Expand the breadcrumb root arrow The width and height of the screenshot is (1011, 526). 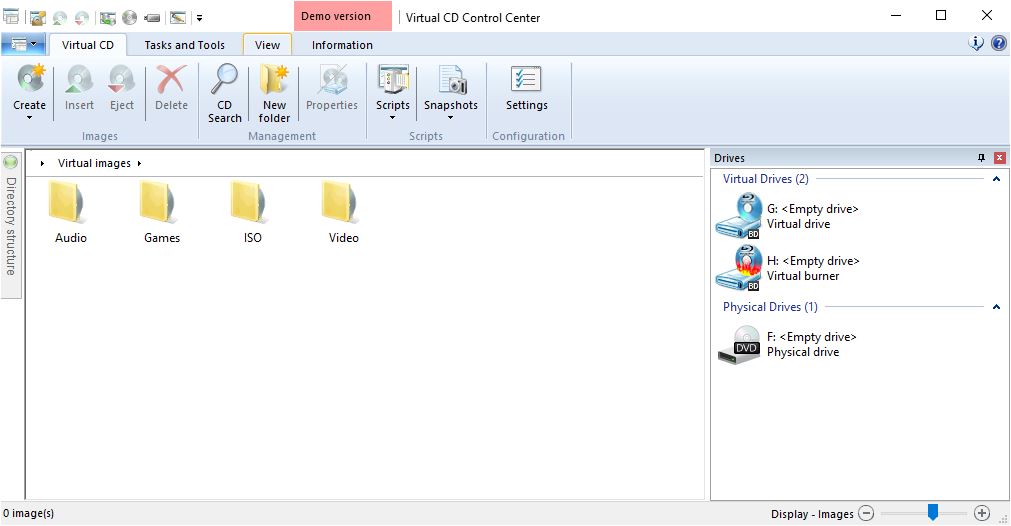[x=43, y=164]
